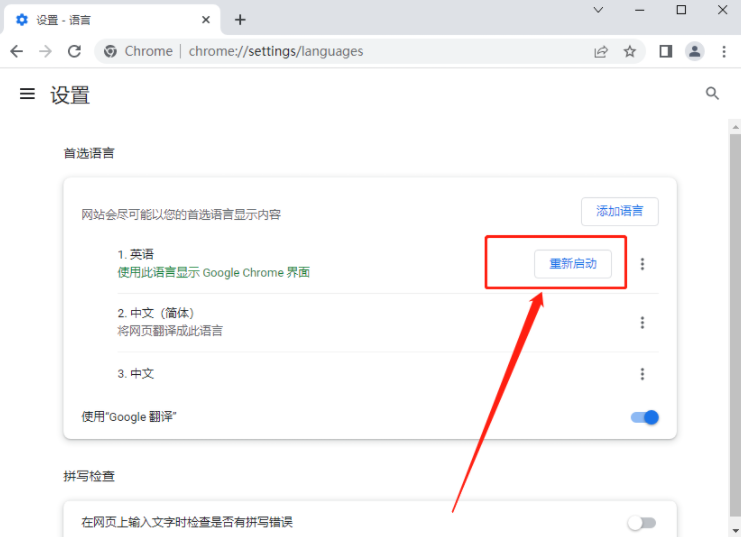Click the 首选语言 section heading
The width and height of the screenshot is (741, 537).
(89, 153)
